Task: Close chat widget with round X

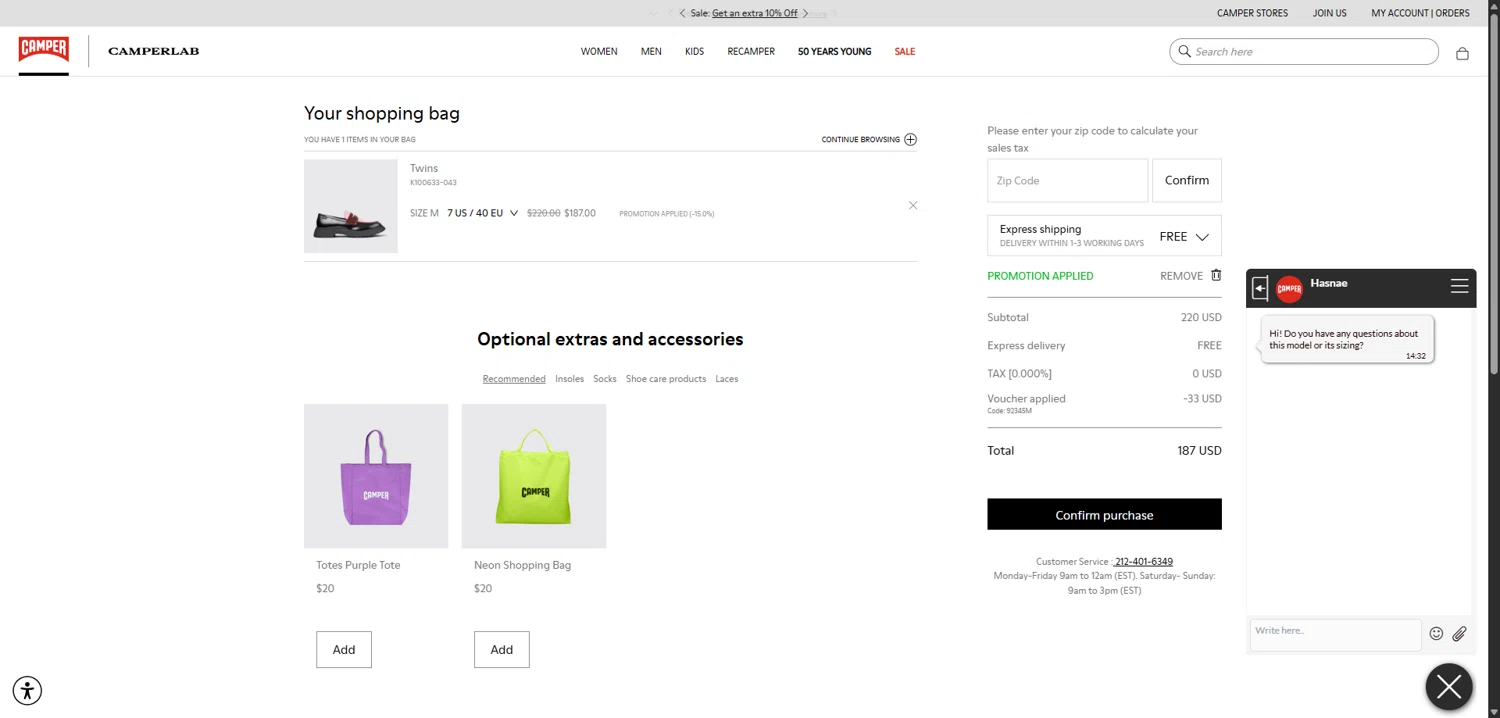Action: (1449, 687)
